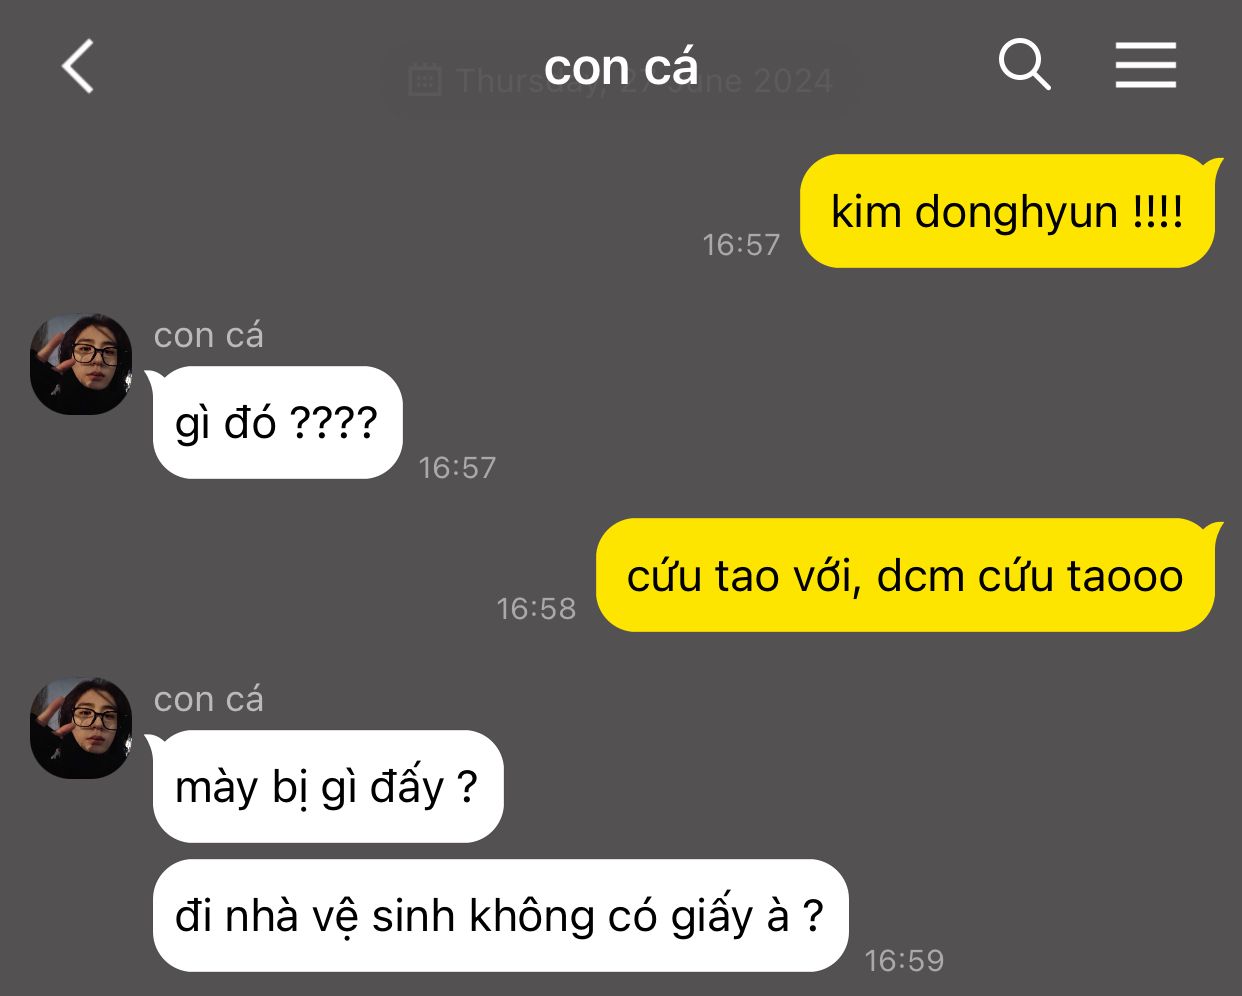
Task: Open con cá's avatar beside 'gì đó ????'
Action: (81, 364)
